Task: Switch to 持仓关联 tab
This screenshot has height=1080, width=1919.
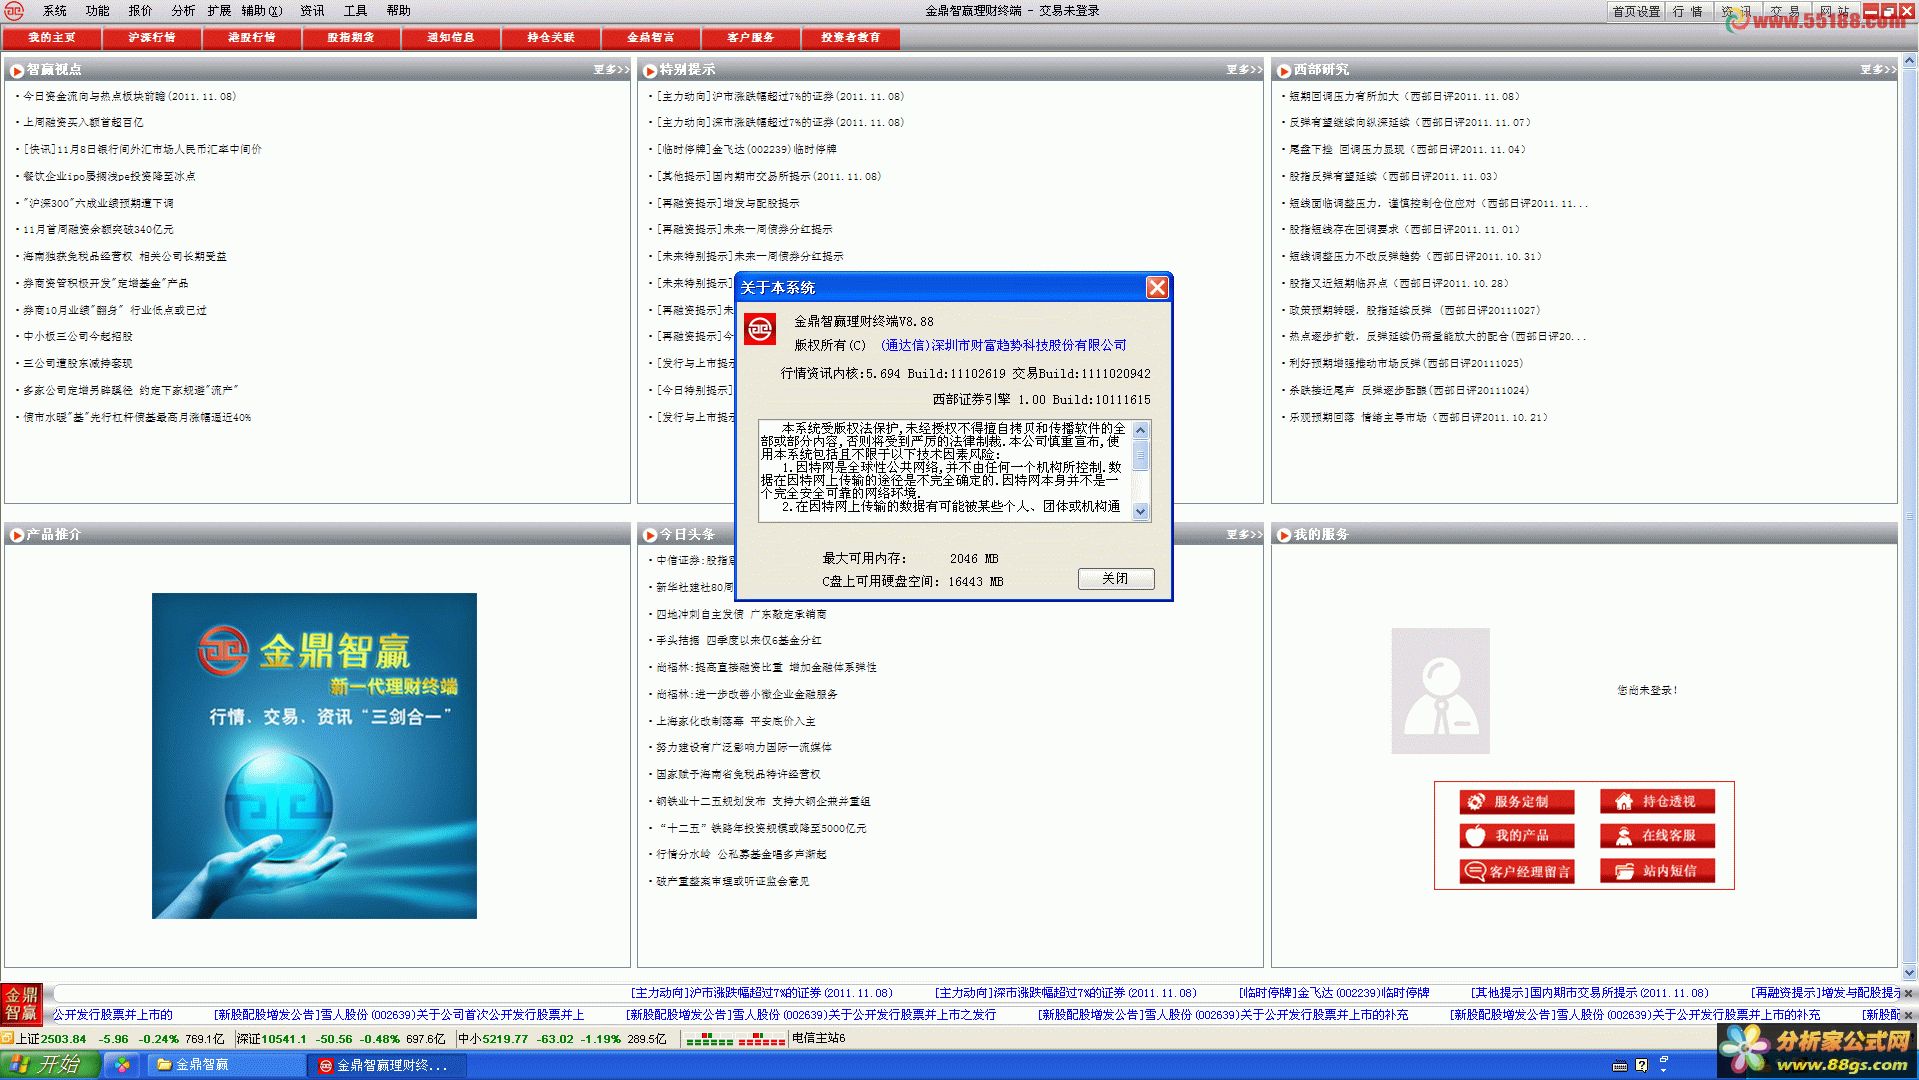Action: pos(551,38)
